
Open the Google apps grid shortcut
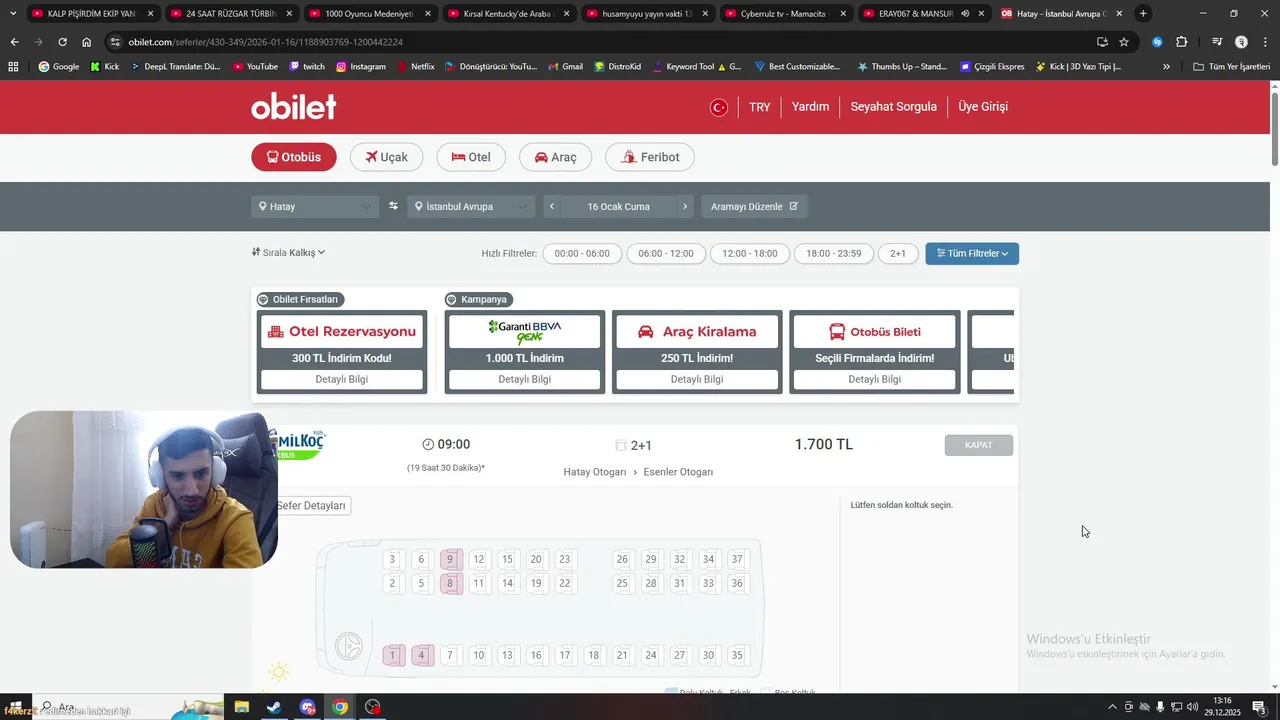13,67
